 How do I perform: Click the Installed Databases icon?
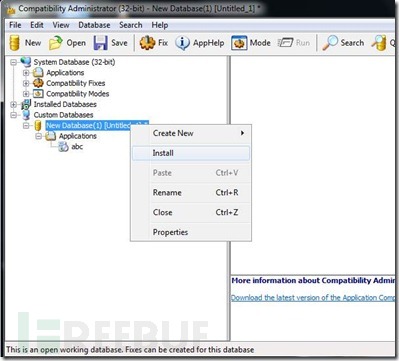pyautogui.click(x=26, y=104)
